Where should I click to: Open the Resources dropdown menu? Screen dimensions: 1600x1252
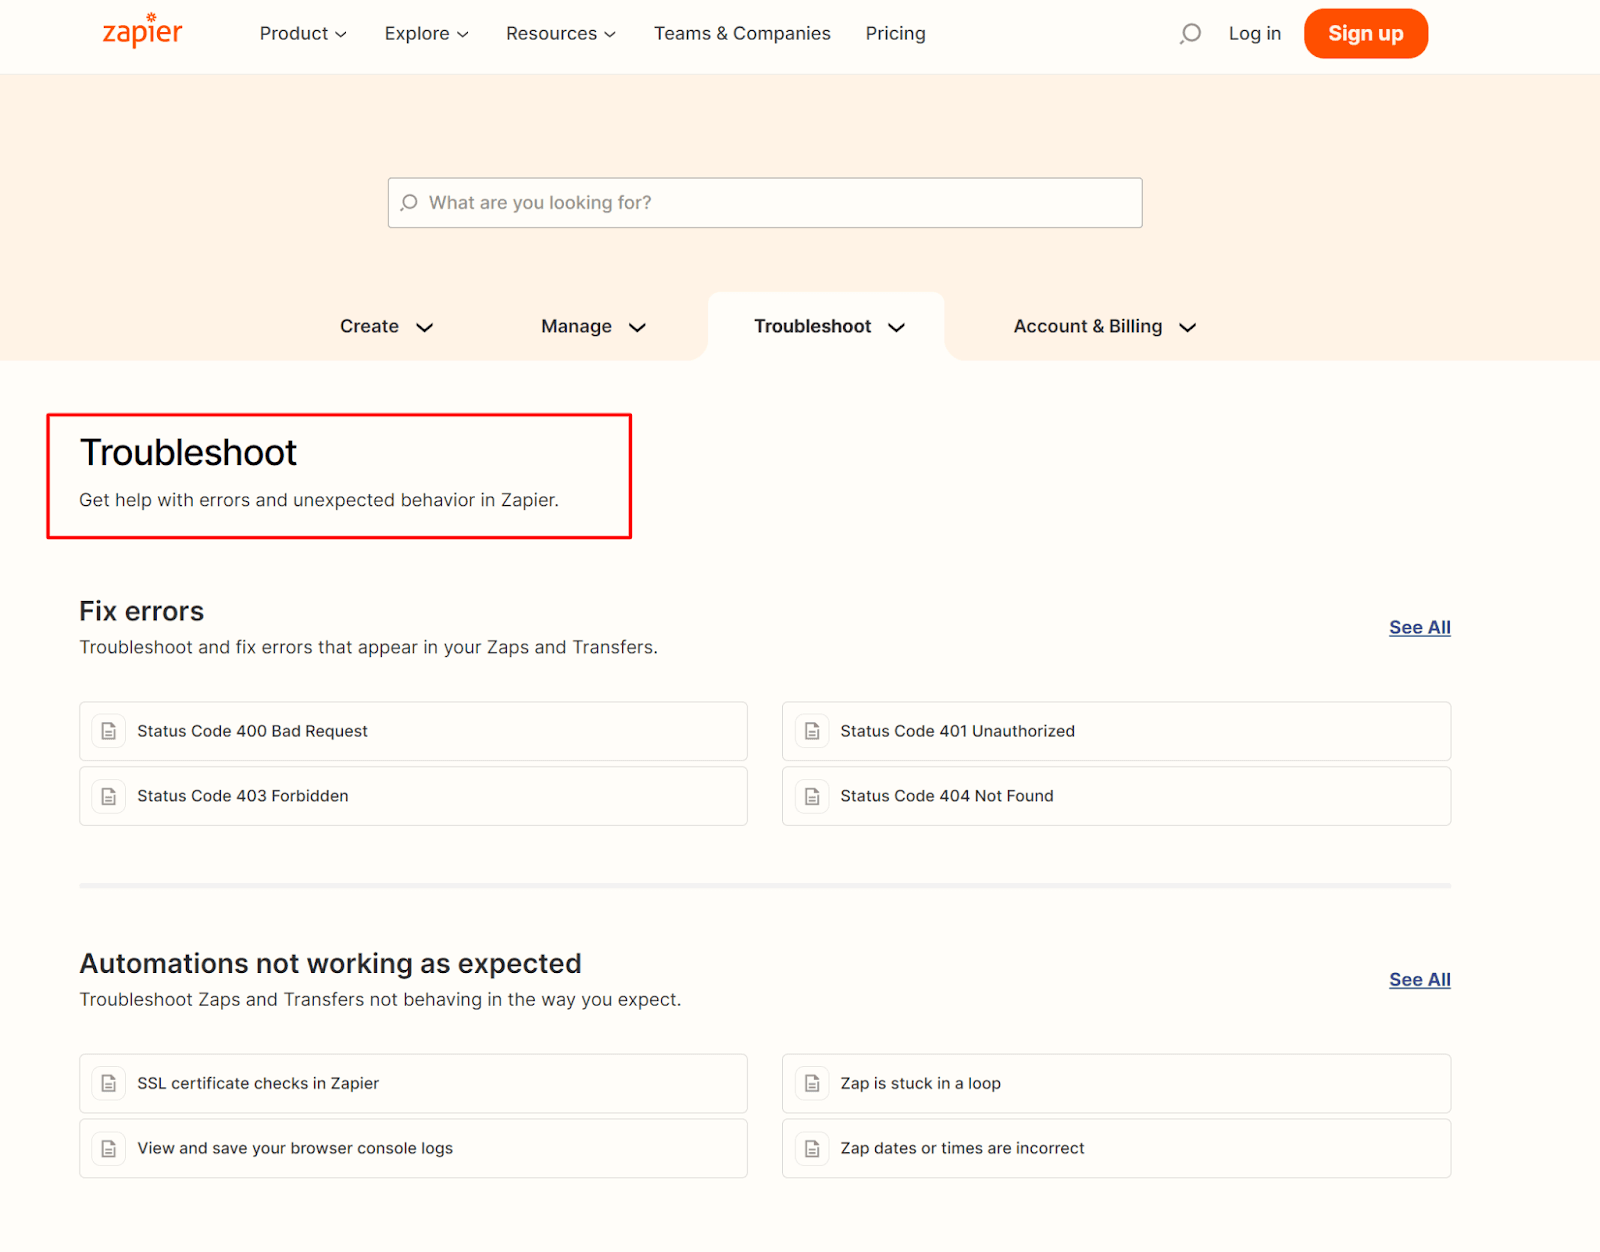point(560,34)
